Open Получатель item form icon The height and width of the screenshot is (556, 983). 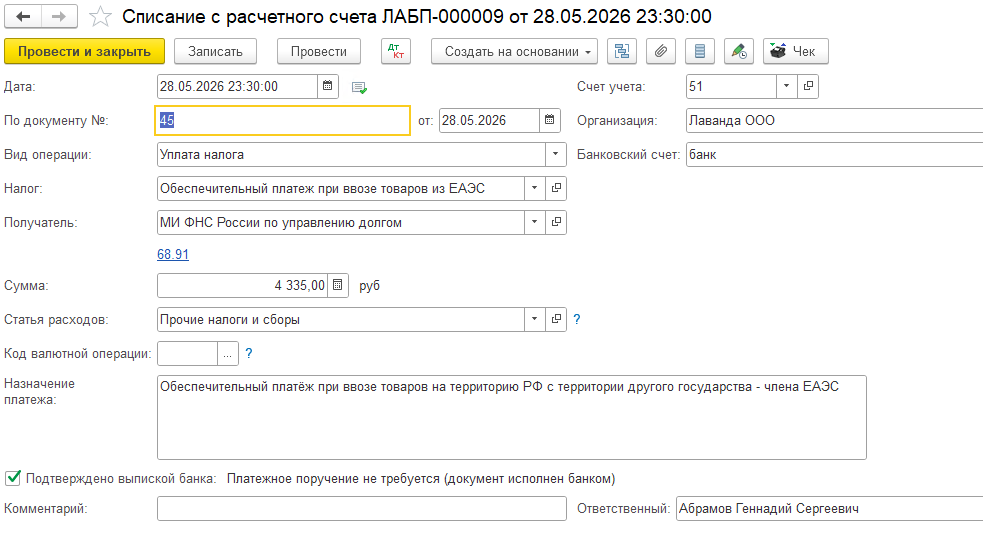(555, 222)
